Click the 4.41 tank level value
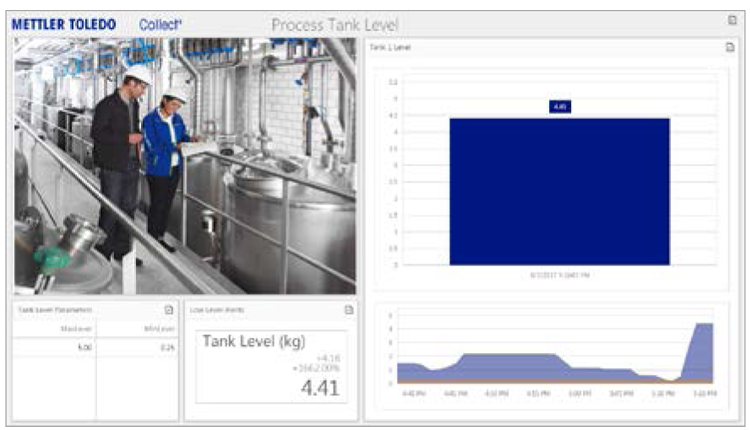The height and width of the screenshot is (430, 750). (321, 387)
